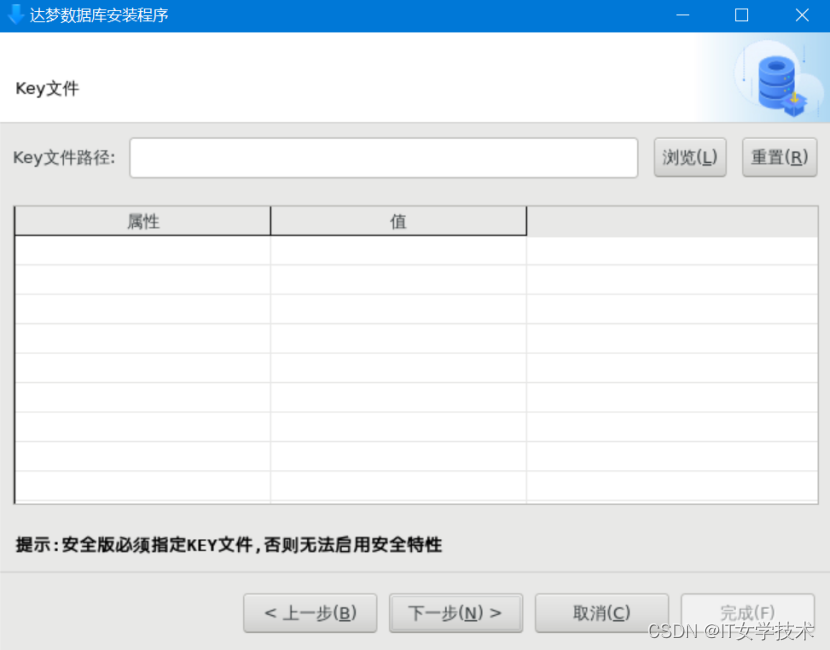
Task: Click the Dameng installer icon in title bar
Action: coord(14,15)
